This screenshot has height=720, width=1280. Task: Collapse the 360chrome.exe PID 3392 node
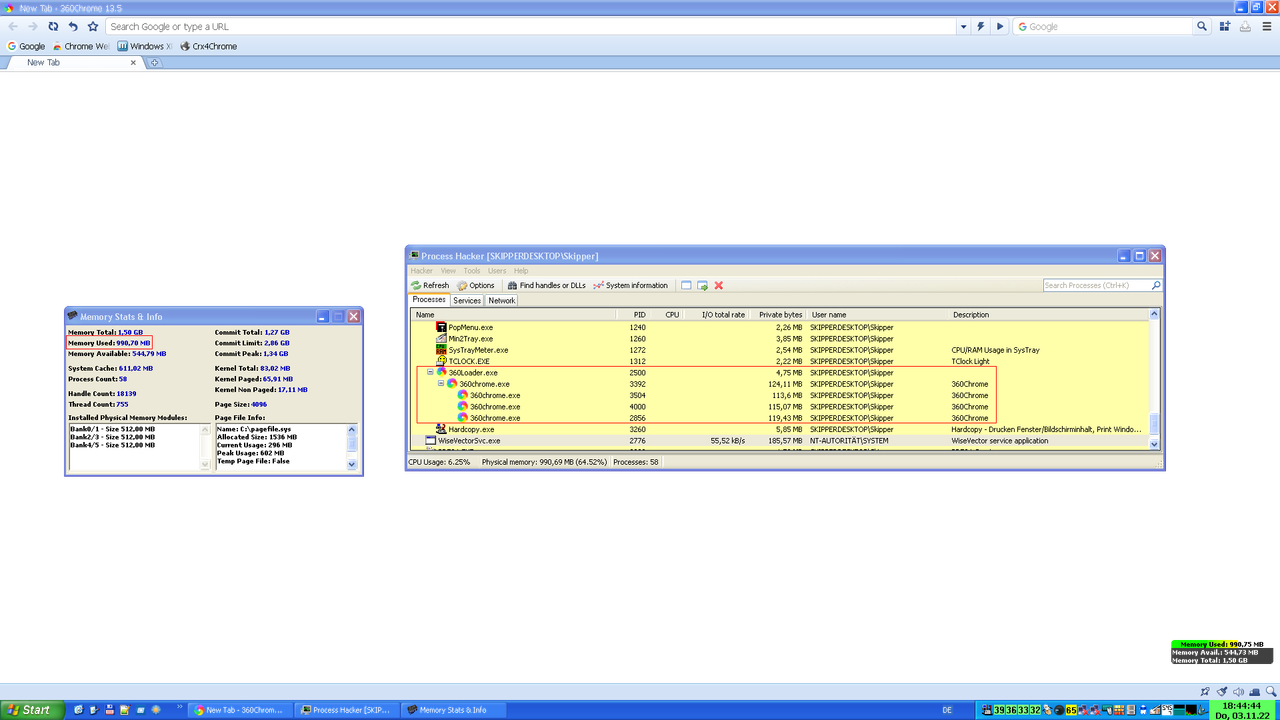point(441,384)
